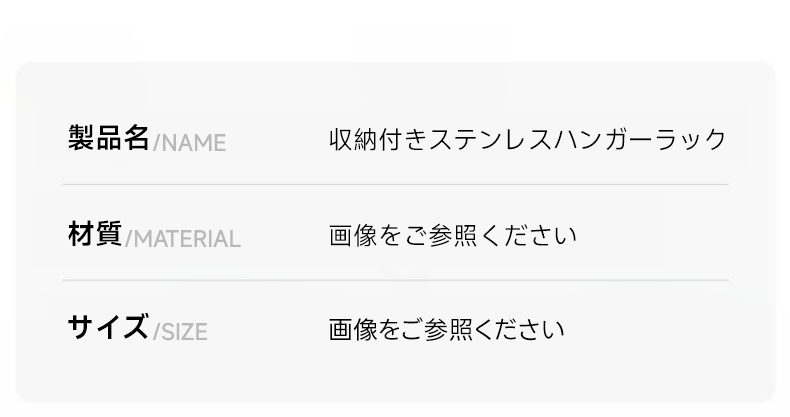Click divider line above the size row
This screenshot has width=790, height=417.
396,280
